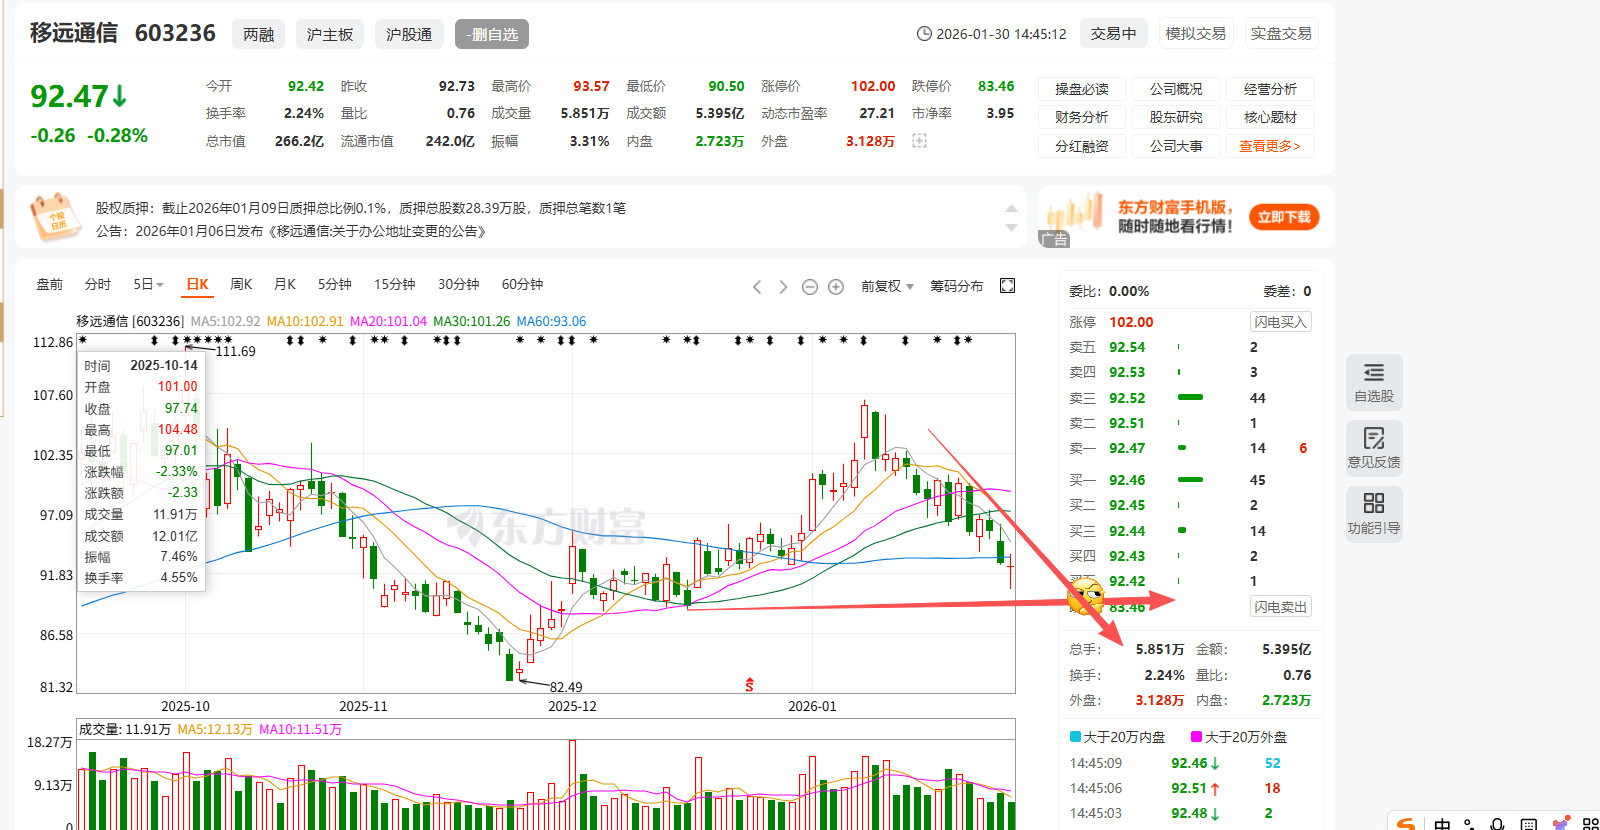Click 立即下载 download button

coord(1284,217)
